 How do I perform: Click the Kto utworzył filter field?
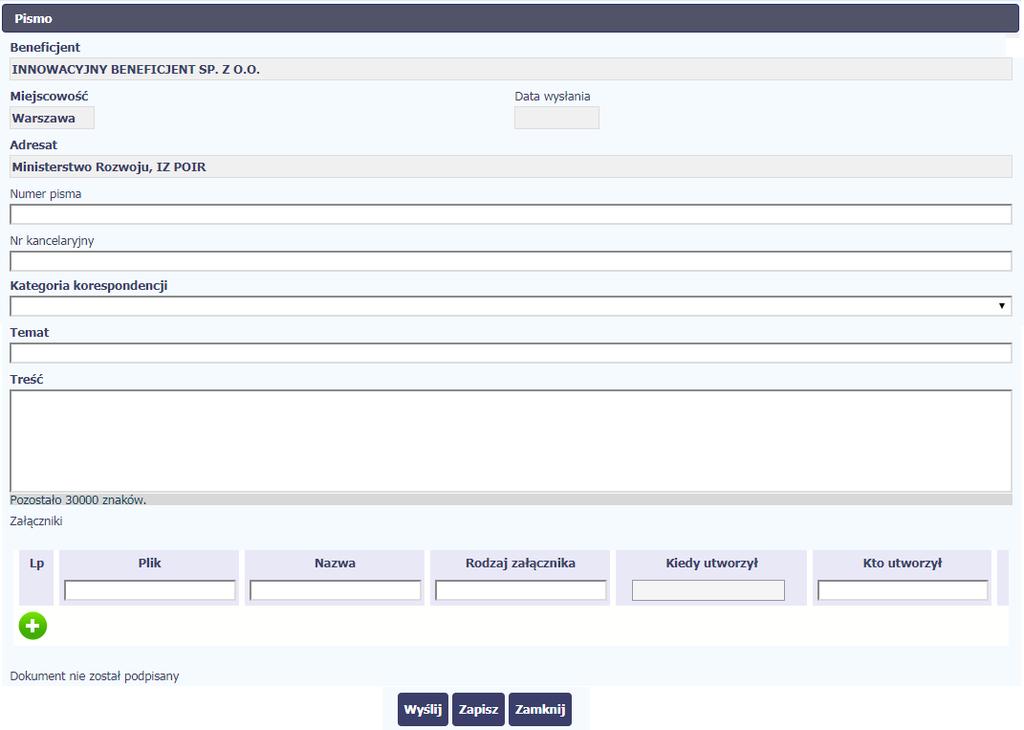pos(903,590)
